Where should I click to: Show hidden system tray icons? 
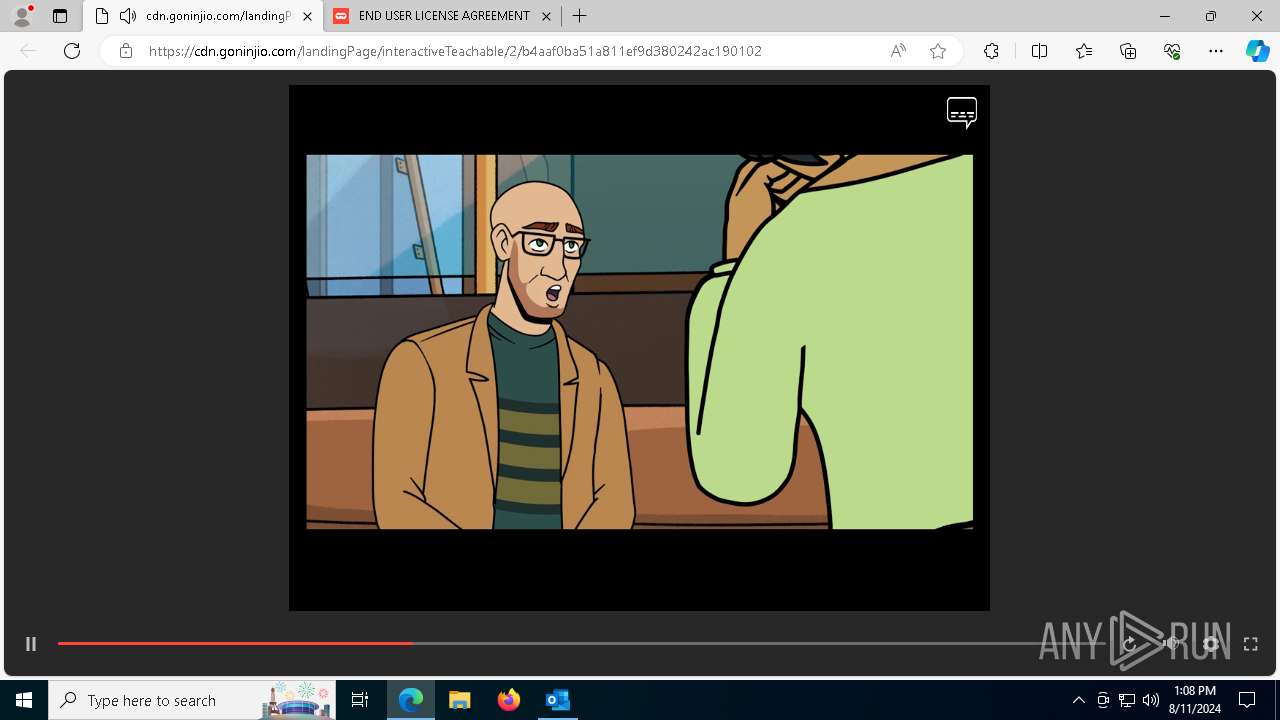(1078, 700)
